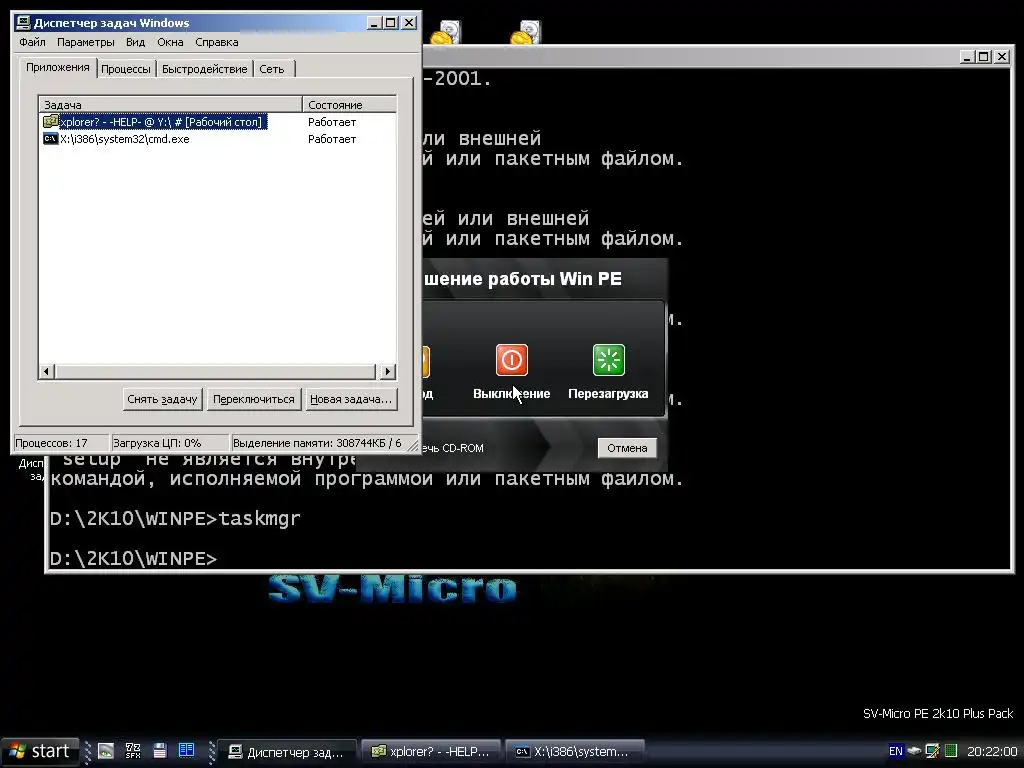This screenshot has width=1024, height=768.
Task: Close the cmd console window
Action: pyautogui.click(x=1001, y=57)
